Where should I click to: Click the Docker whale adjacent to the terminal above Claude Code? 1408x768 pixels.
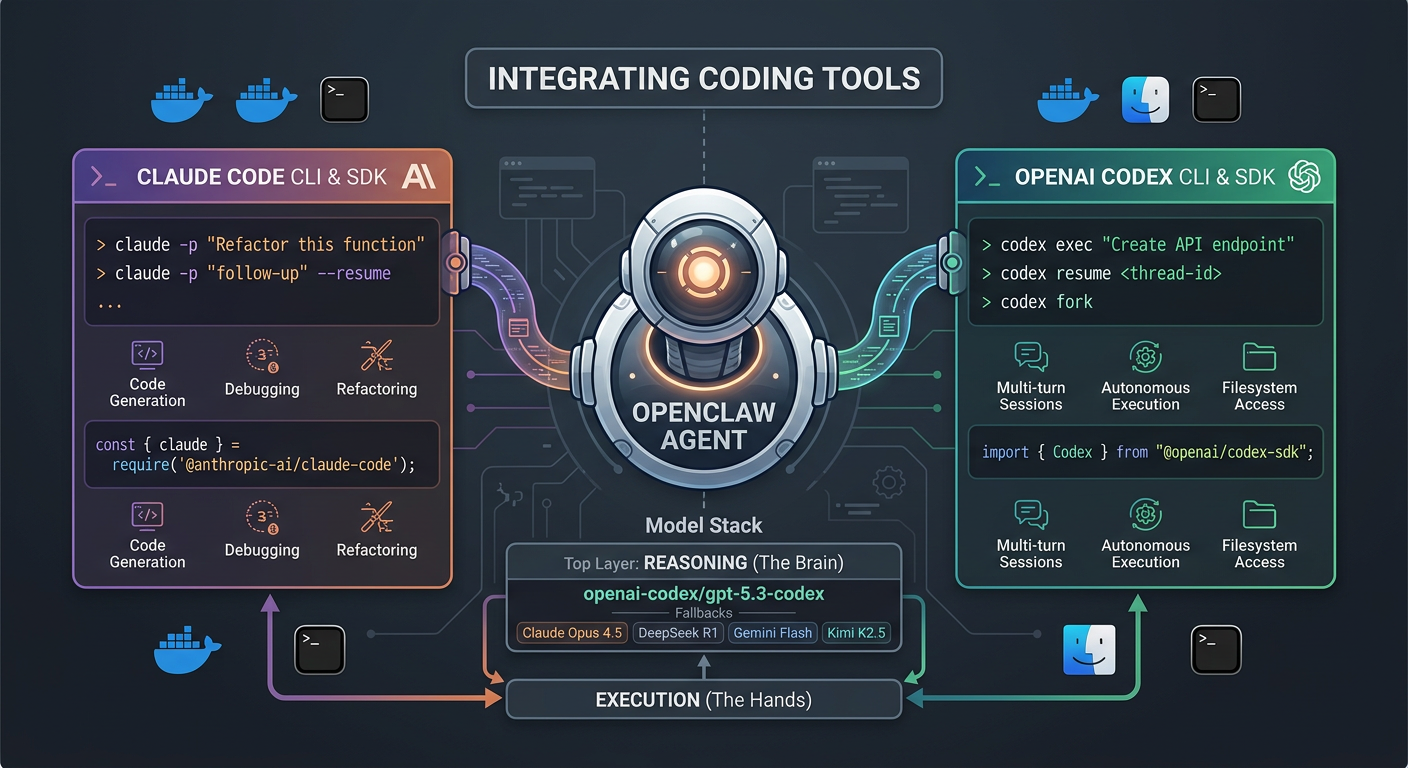click(x=266, y=102)
